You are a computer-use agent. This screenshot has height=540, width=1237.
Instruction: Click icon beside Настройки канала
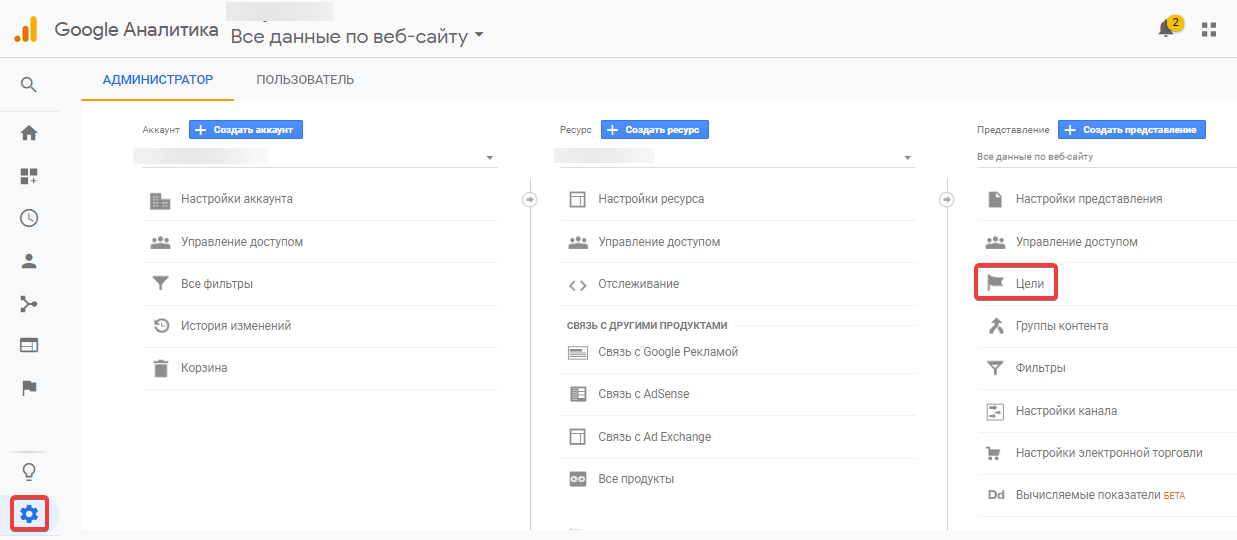995,411
